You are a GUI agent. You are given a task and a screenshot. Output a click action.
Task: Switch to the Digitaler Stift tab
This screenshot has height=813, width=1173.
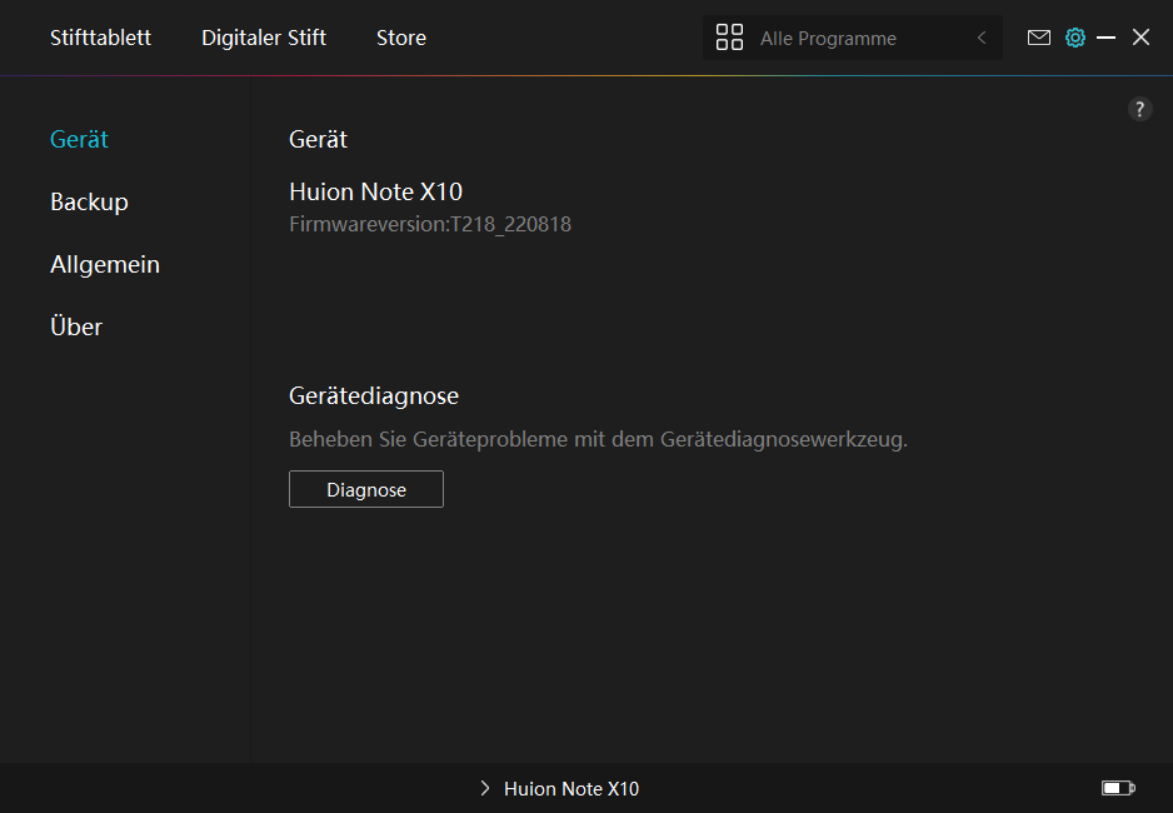(x=263, y=37)
